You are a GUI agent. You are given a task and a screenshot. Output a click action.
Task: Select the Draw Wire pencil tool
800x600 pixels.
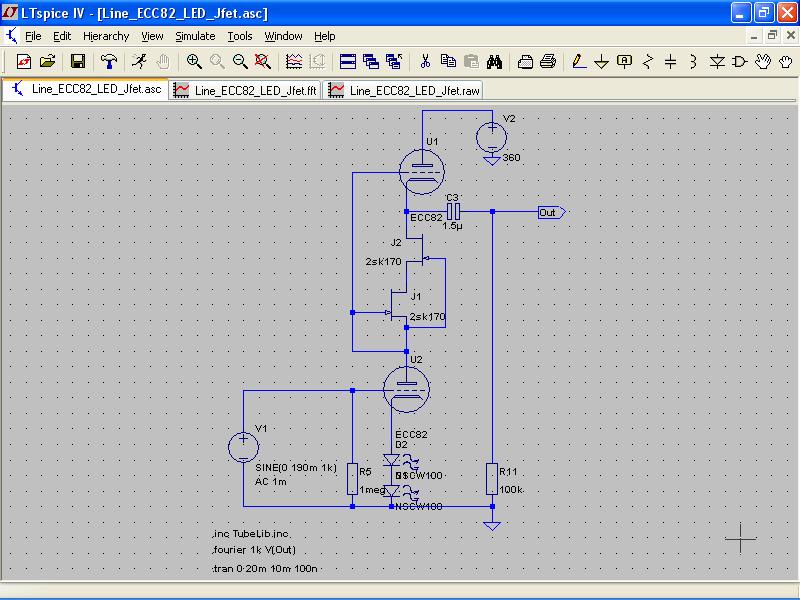pos(578,62)
